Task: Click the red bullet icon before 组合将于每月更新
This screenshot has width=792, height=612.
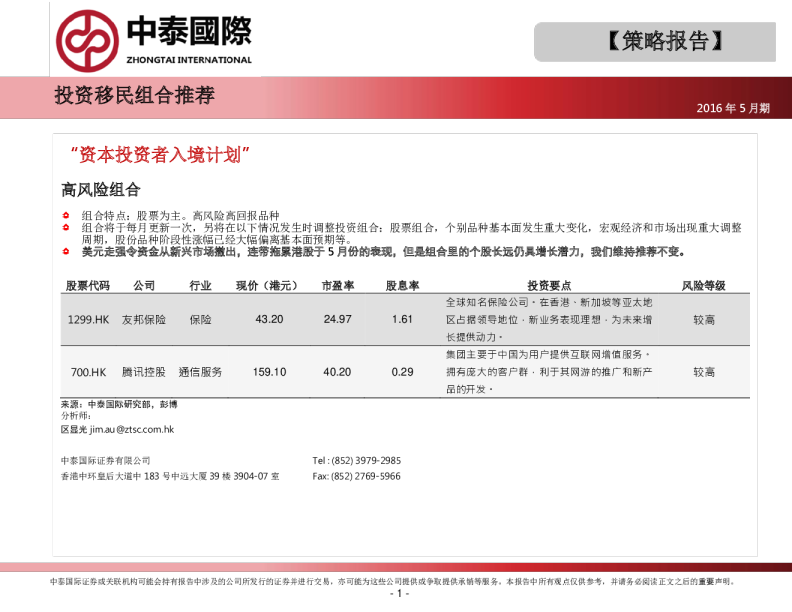Action: (66, 228)
